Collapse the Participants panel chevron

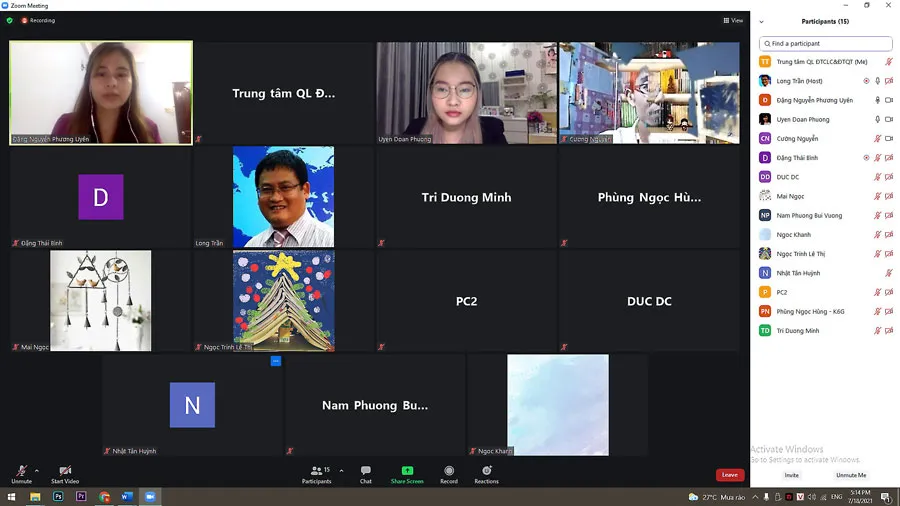761,21
